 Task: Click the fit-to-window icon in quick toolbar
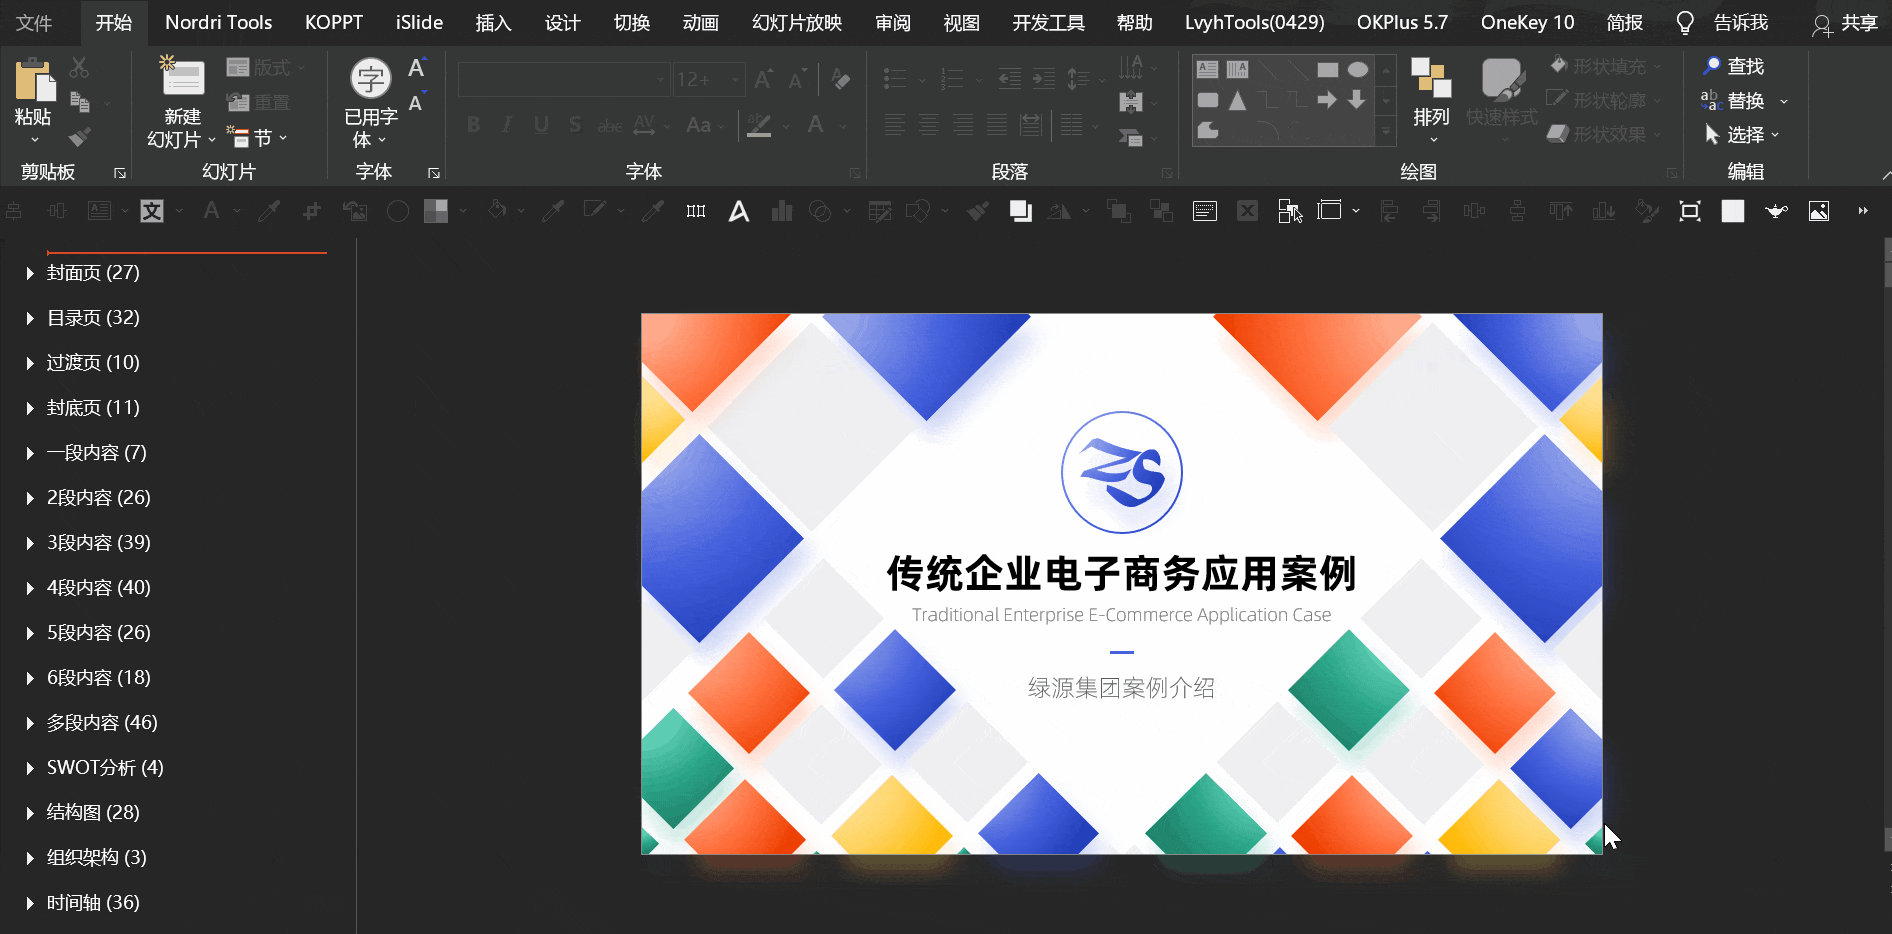(1690, 211)
